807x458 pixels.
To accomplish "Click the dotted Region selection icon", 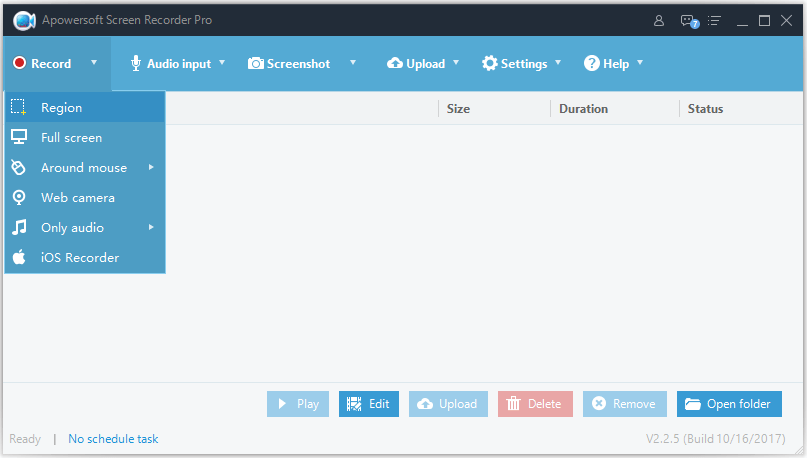I will (x=19, y=107).
